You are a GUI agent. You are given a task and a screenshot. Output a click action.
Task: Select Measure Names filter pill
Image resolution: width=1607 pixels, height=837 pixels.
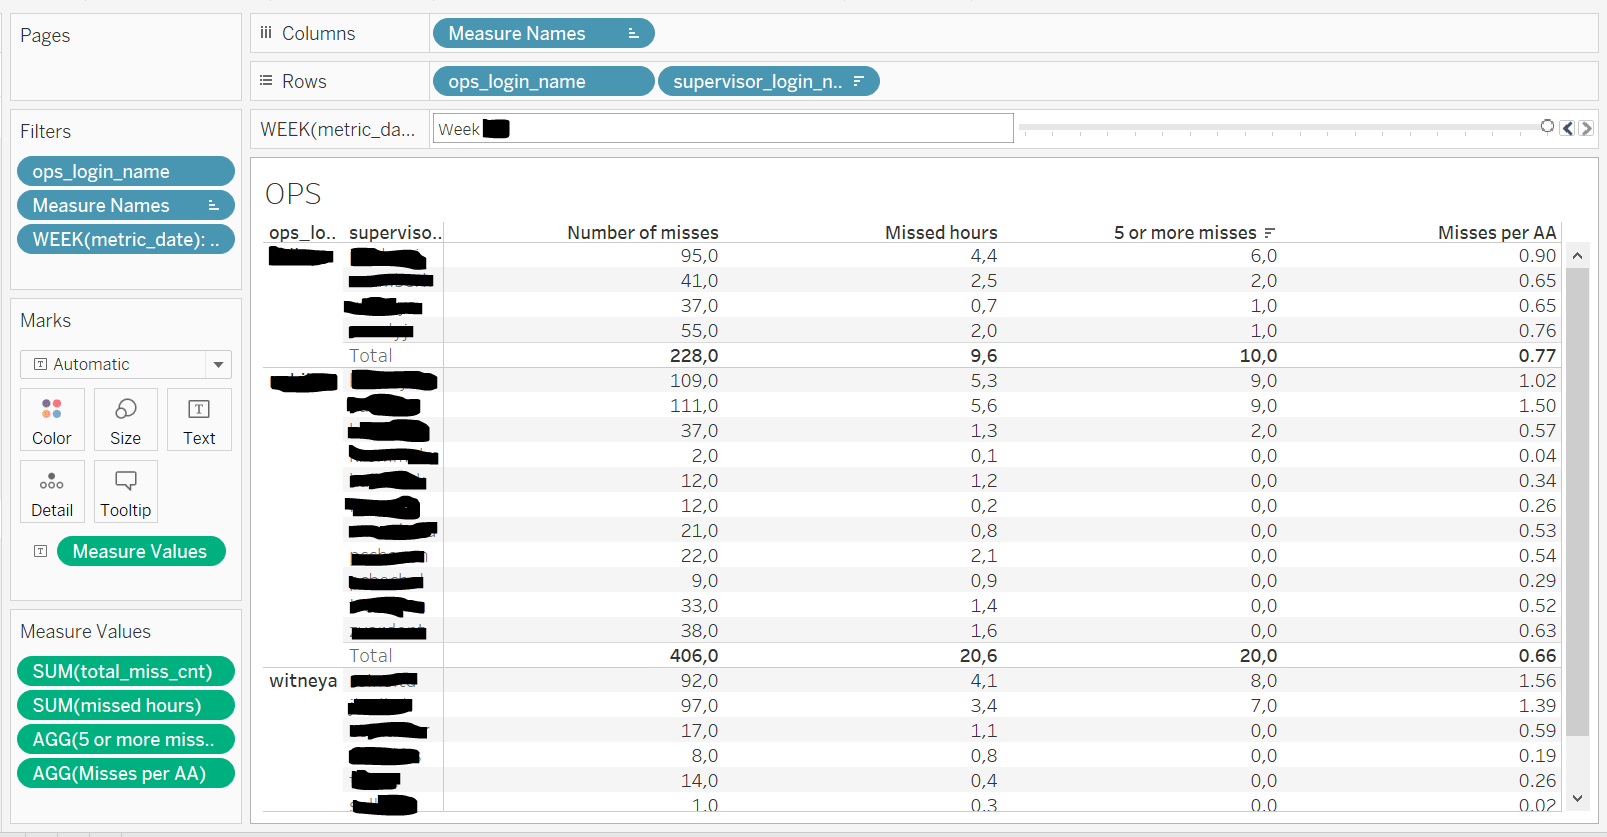pyautogui.click(x=126, y=205)
